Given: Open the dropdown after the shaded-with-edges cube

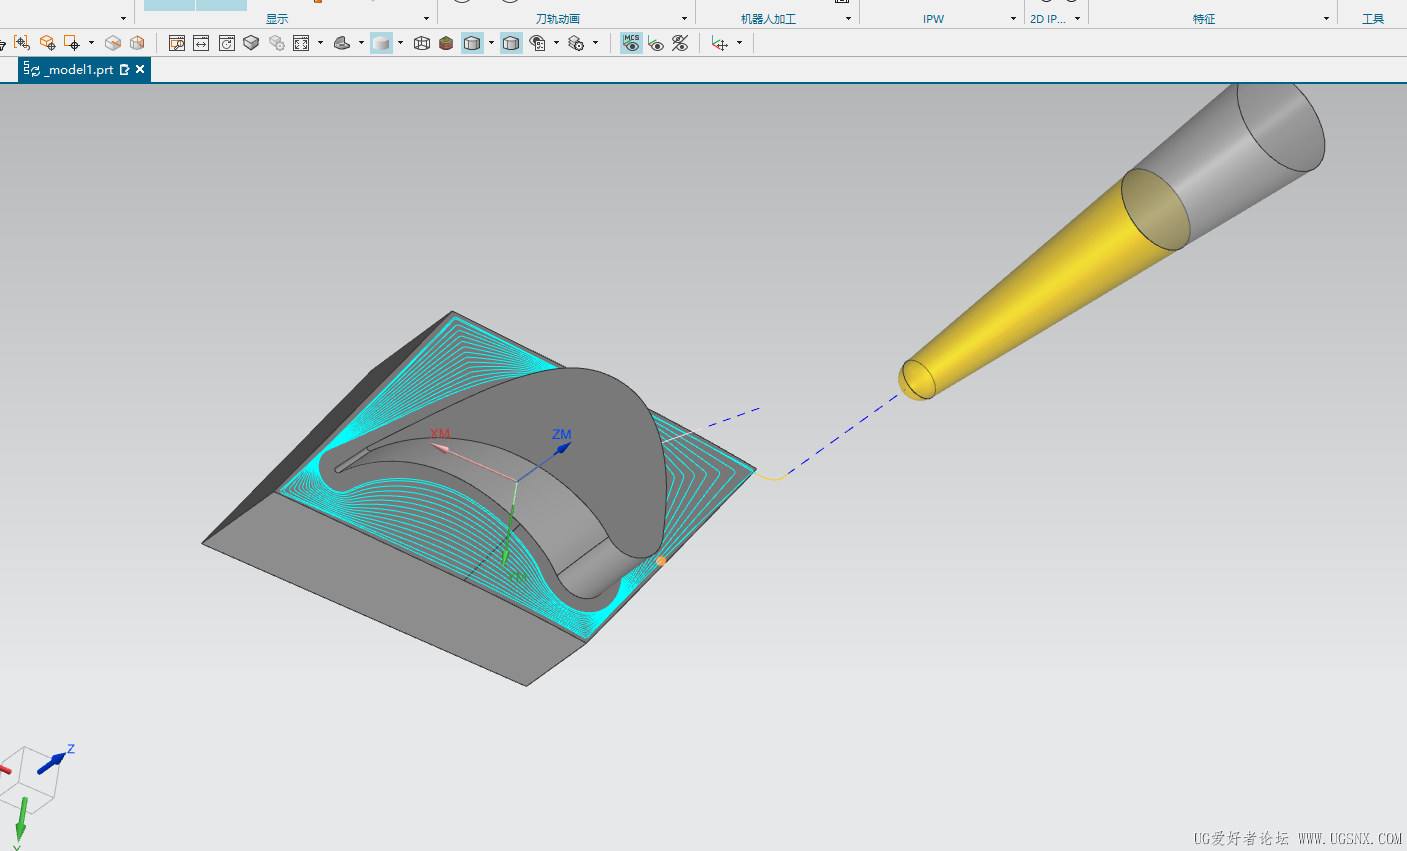Looking at the screenshot, I should [491, 43].
